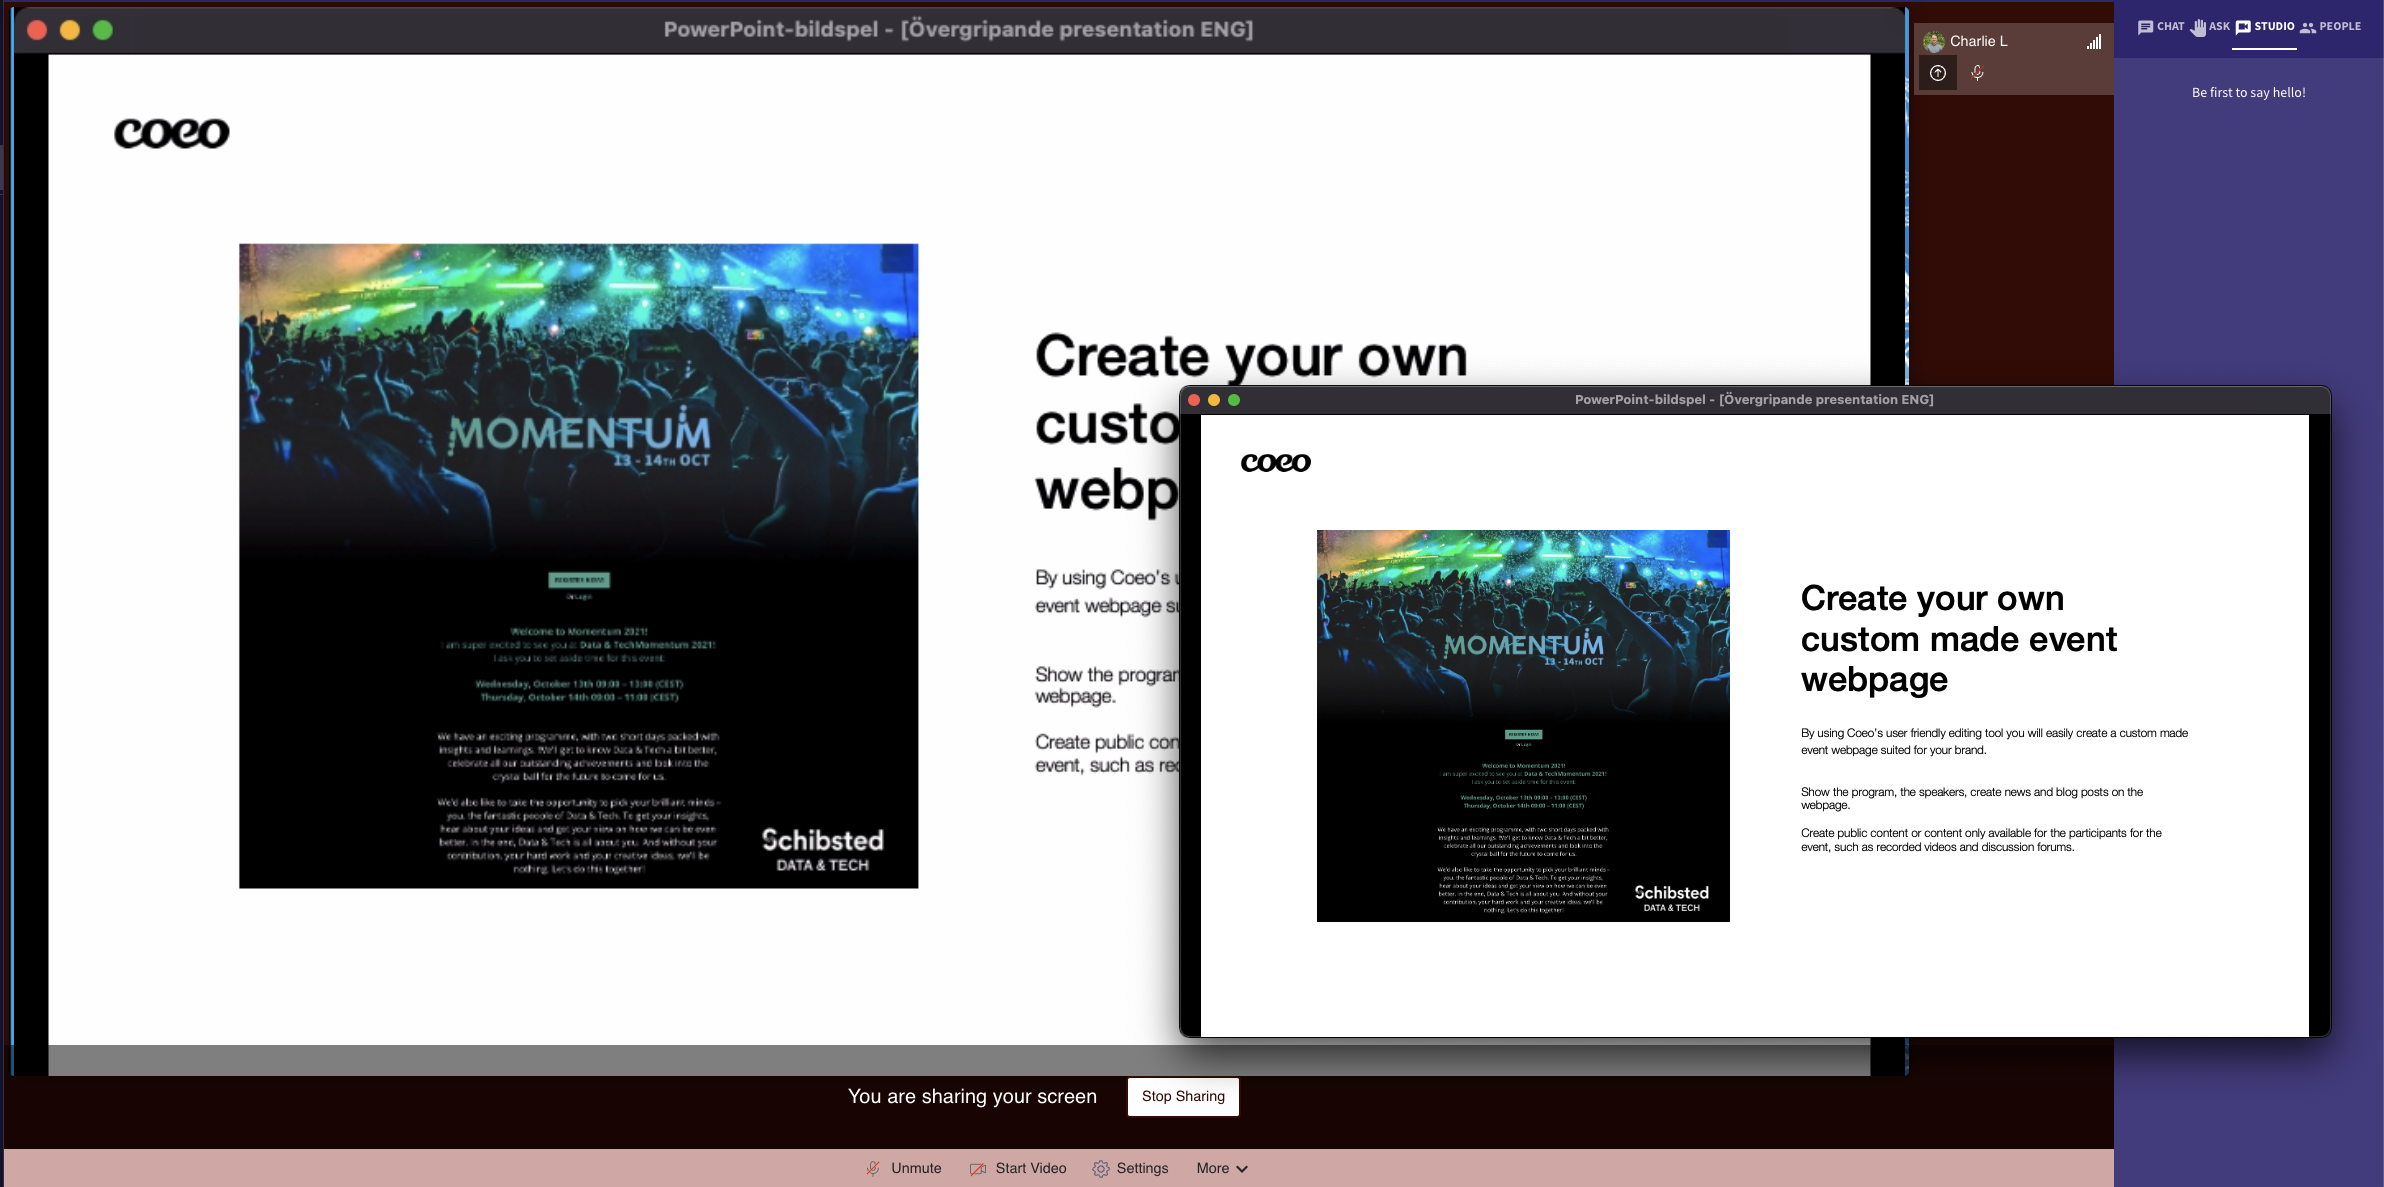The width and height of the screenshot is (2384, 1187).
Task: Turn on video with Start Video
Action: click(x=1030, y=1168)
